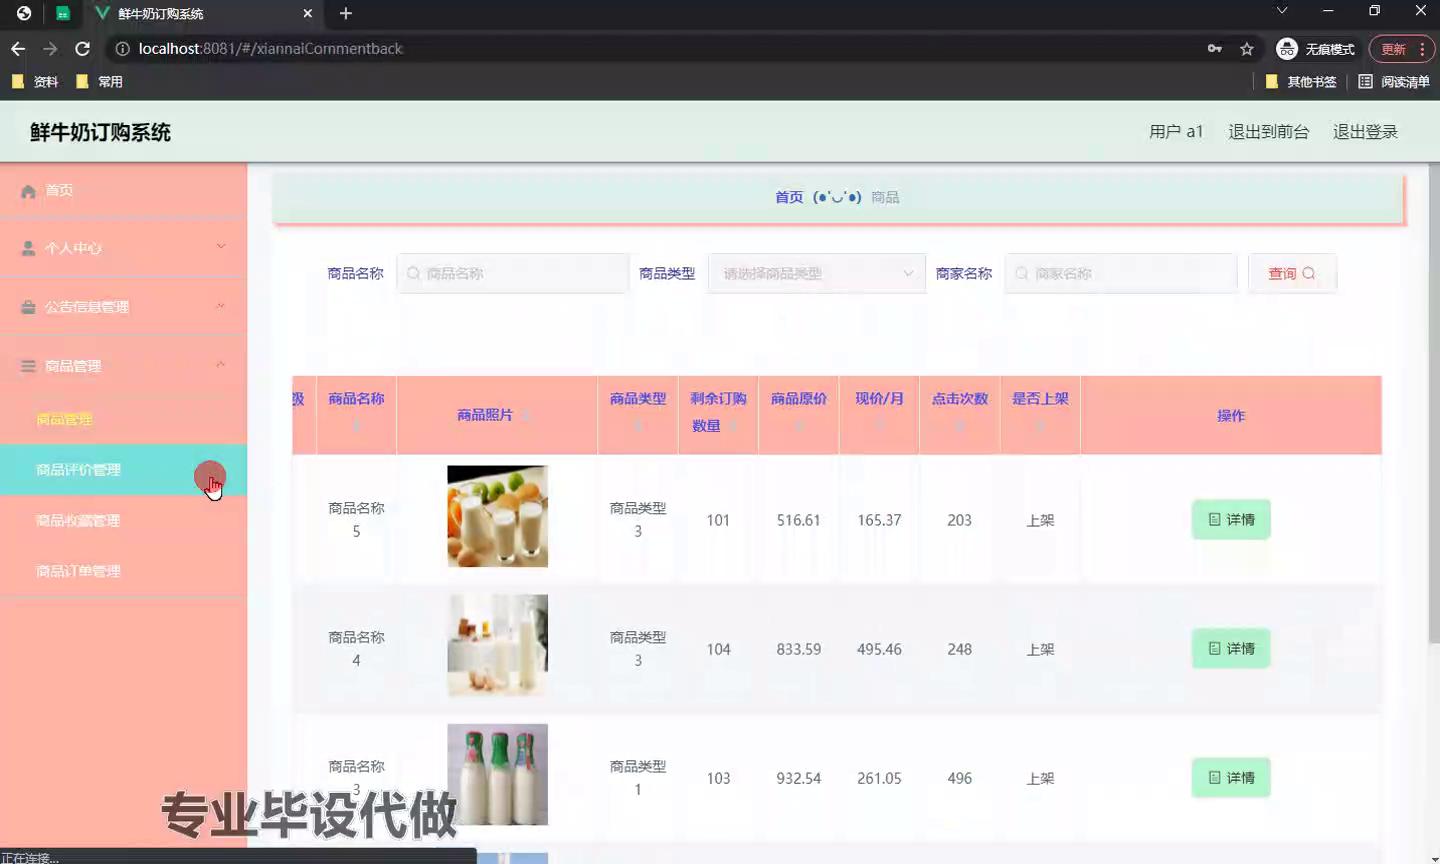Click the home icon beside 首页 in sidebar
Screen dimensions: 1440x864
(x=28, y=191)
